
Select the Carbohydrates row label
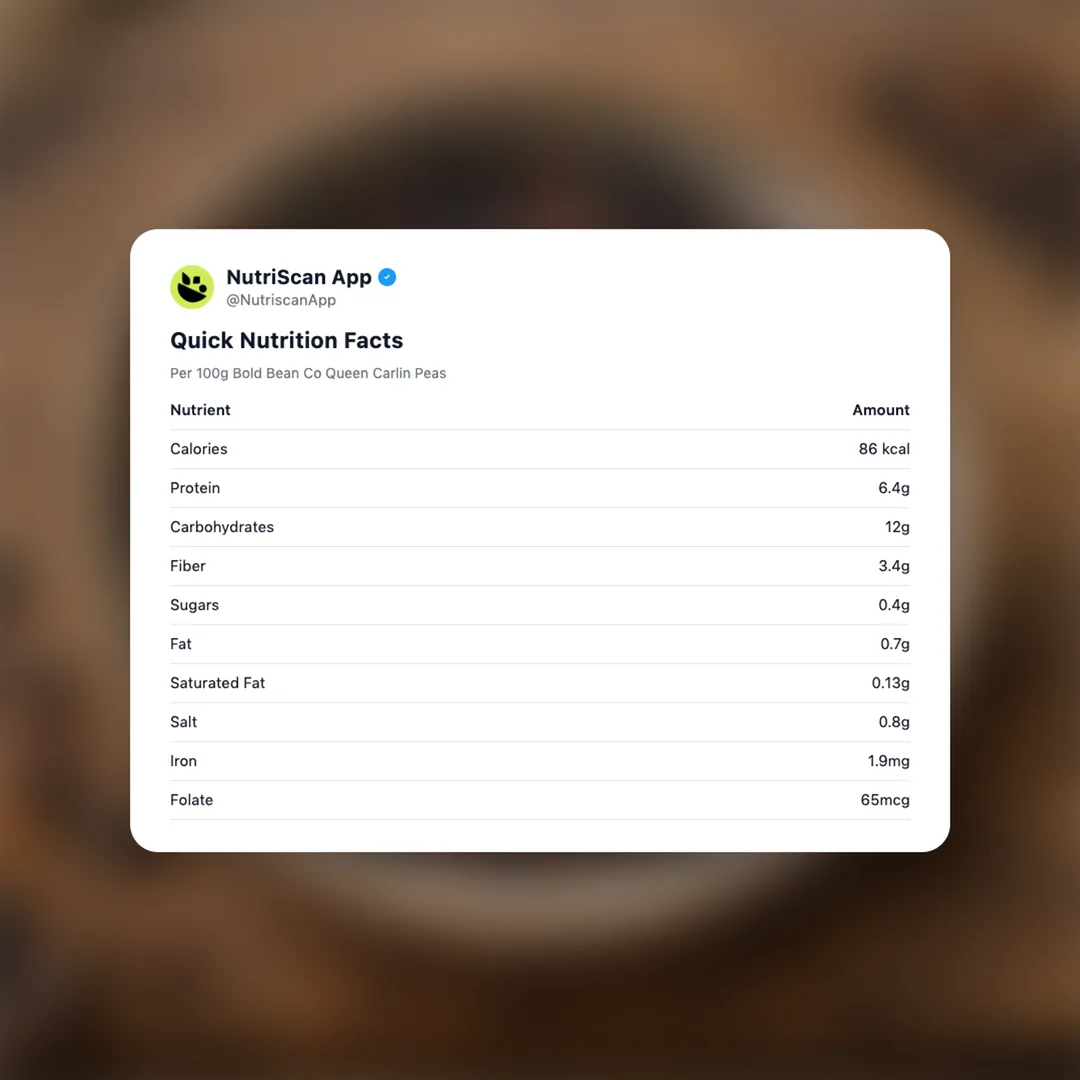pyautogui.click(x=222, y=527)
